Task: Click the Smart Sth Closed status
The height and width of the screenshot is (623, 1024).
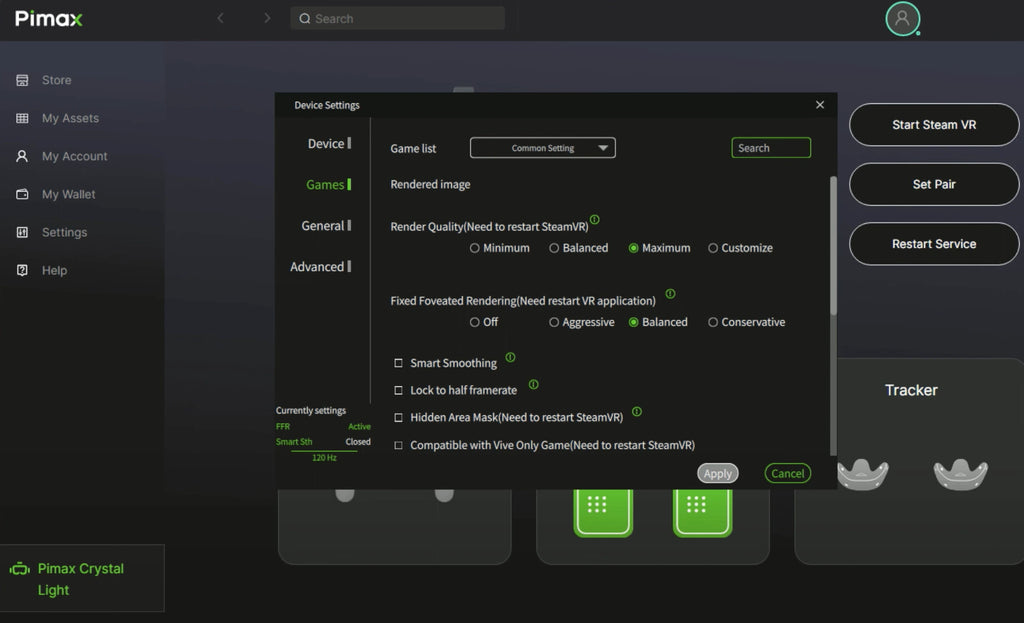Action: coord(323,442)
